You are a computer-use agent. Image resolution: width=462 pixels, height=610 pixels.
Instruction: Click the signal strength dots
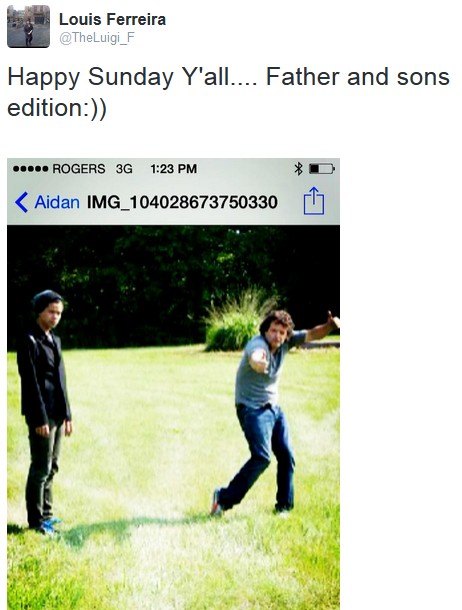pos(30,169)
